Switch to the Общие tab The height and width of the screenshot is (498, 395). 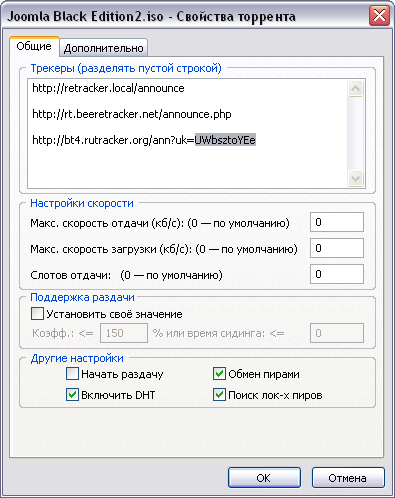coord(34,46)
